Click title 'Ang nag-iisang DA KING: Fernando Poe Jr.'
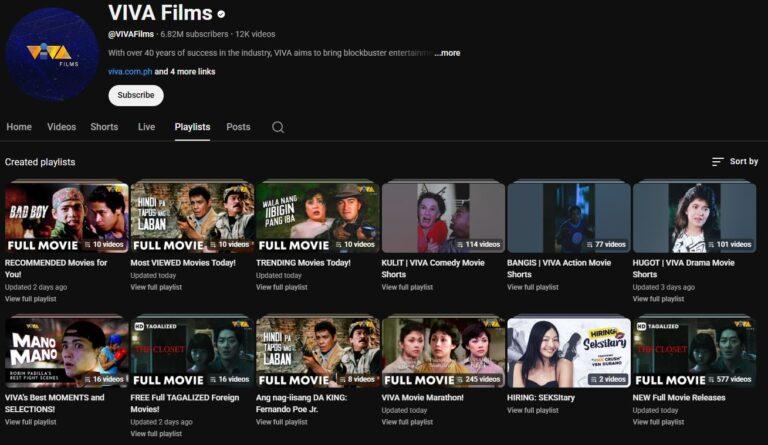This screenshot has height=445, width=768. click(302, 403)
